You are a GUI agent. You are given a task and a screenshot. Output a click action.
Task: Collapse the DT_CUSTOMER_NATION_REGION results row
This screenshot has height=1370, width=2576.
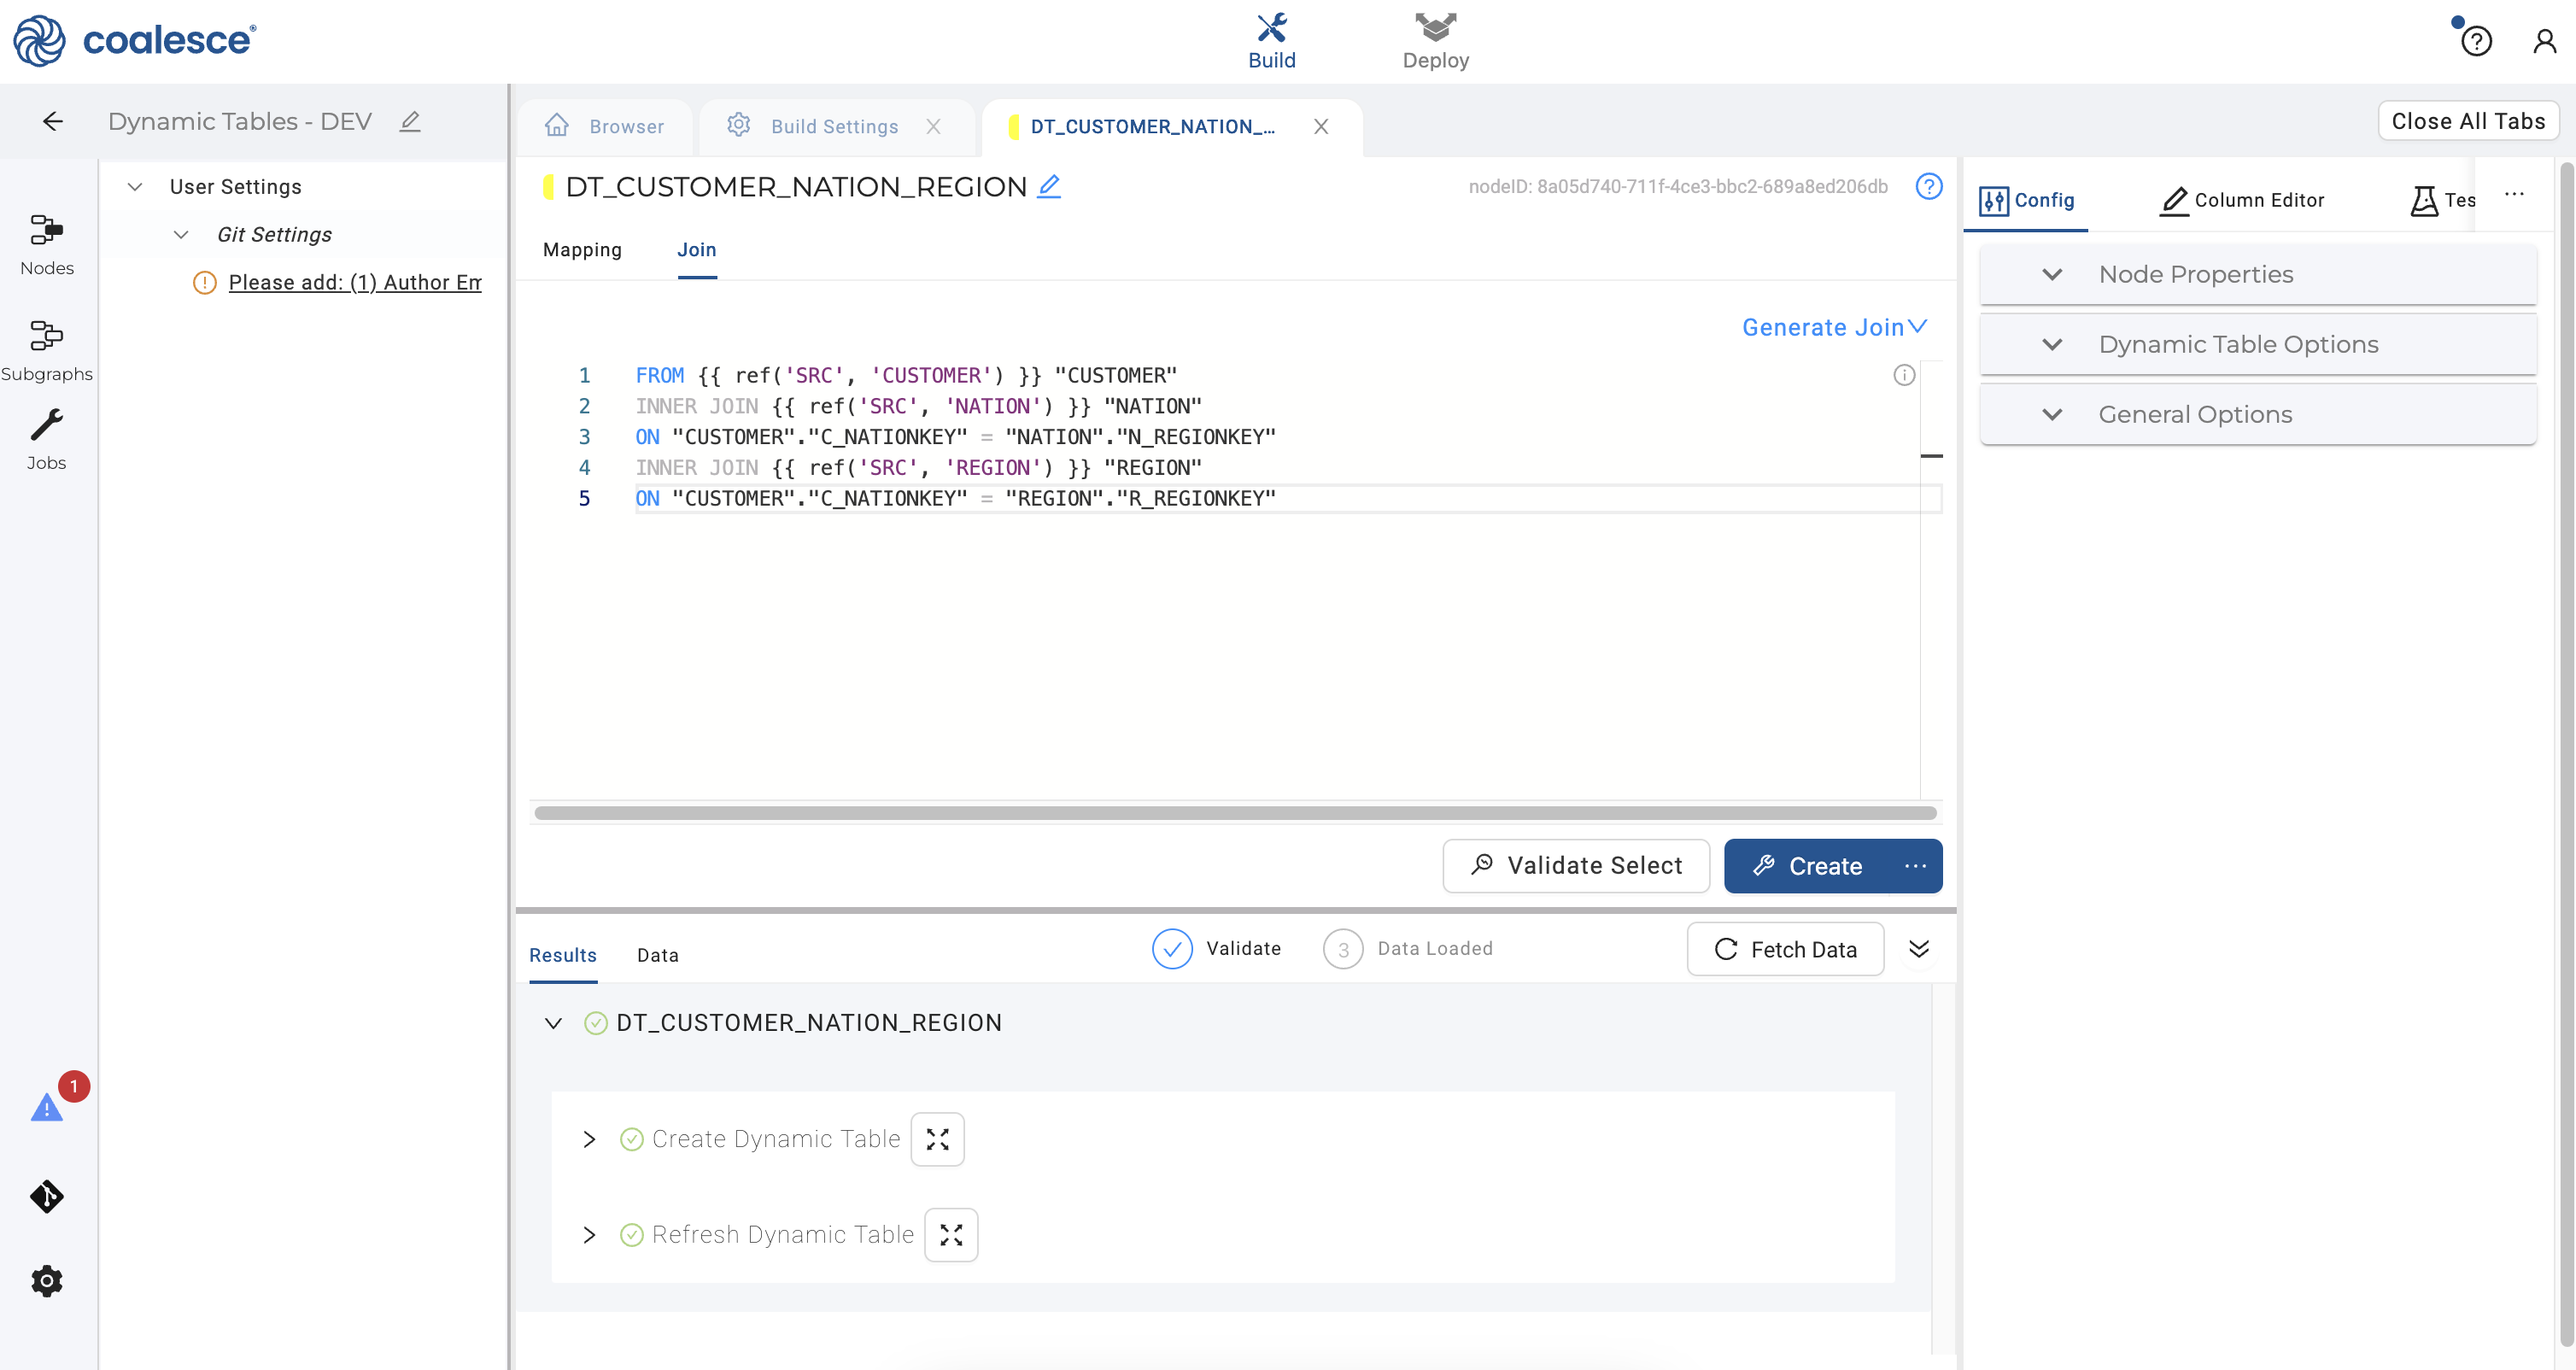(553, 1023)
